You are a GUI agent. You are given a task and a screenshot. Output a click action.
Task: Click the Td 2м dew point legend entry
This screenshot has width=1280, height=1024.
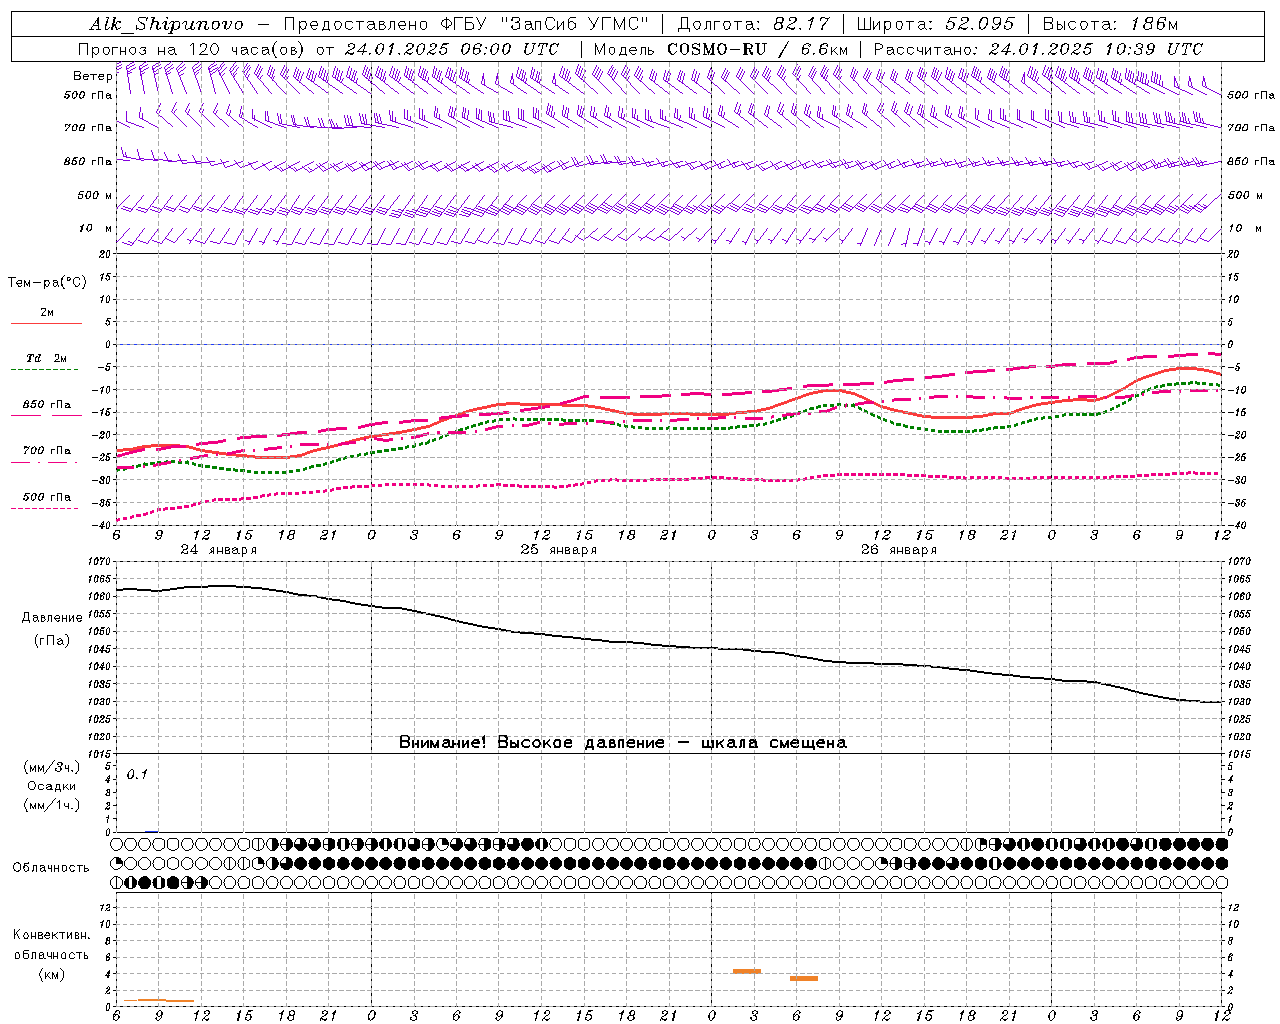pos(47,358)
